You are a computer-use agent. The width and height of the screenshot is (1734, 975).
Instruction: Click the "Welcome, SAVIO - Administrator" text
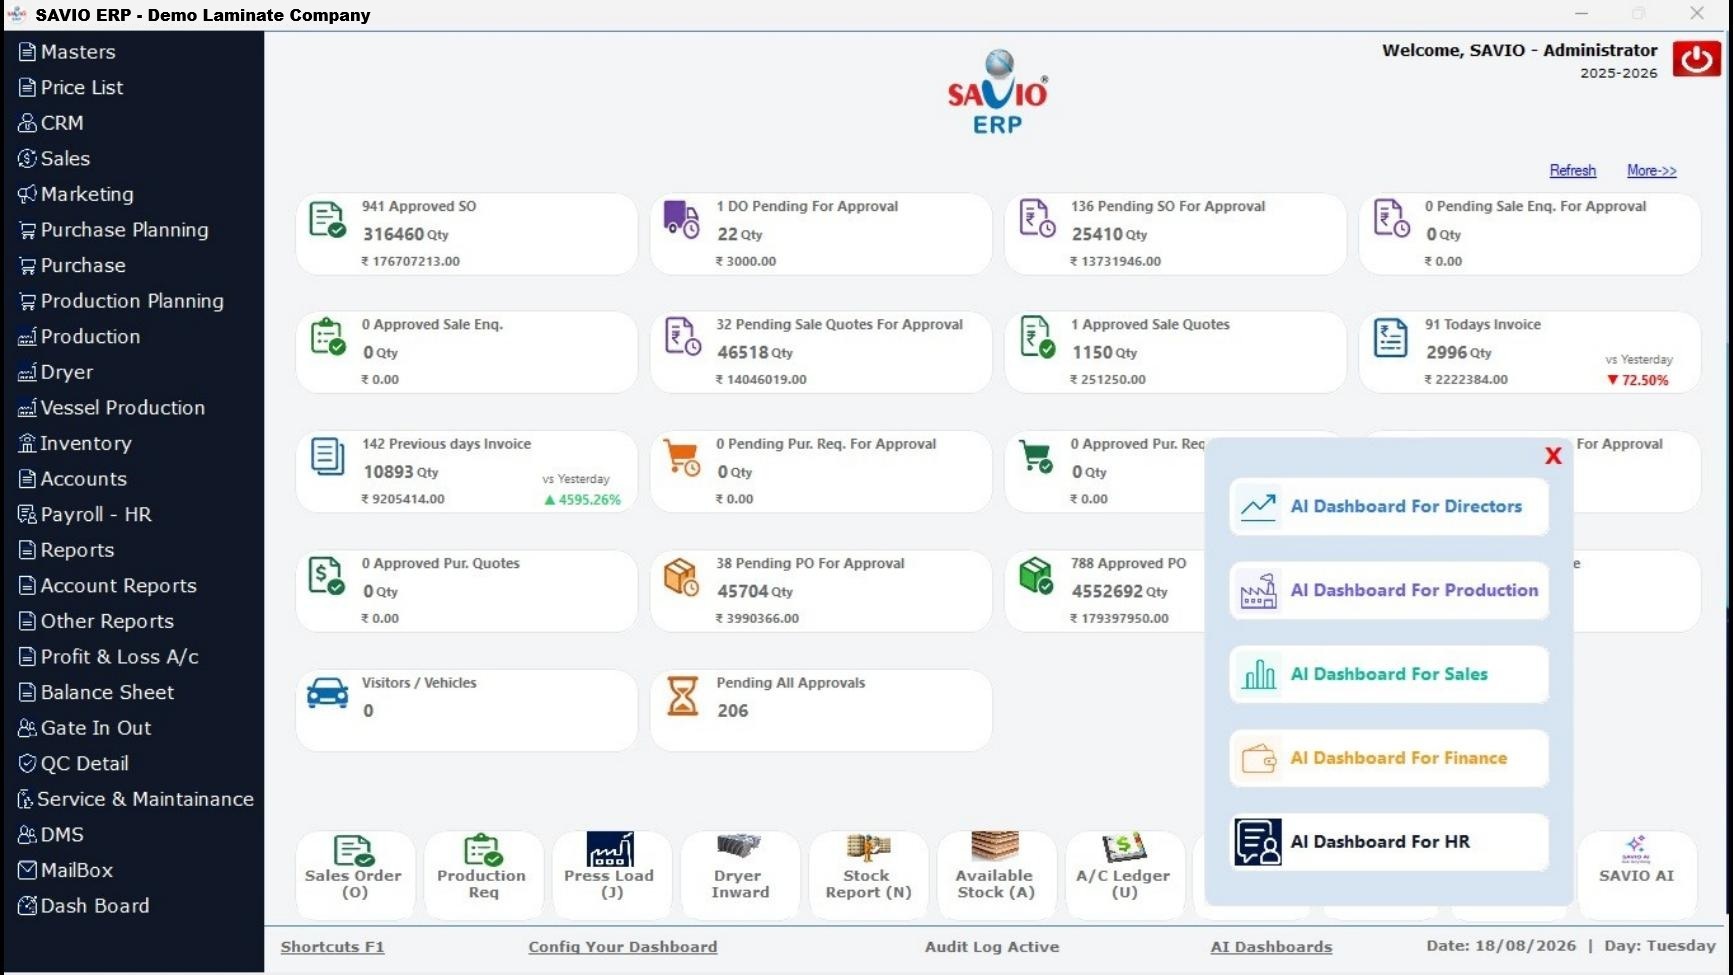point(1520,51)
